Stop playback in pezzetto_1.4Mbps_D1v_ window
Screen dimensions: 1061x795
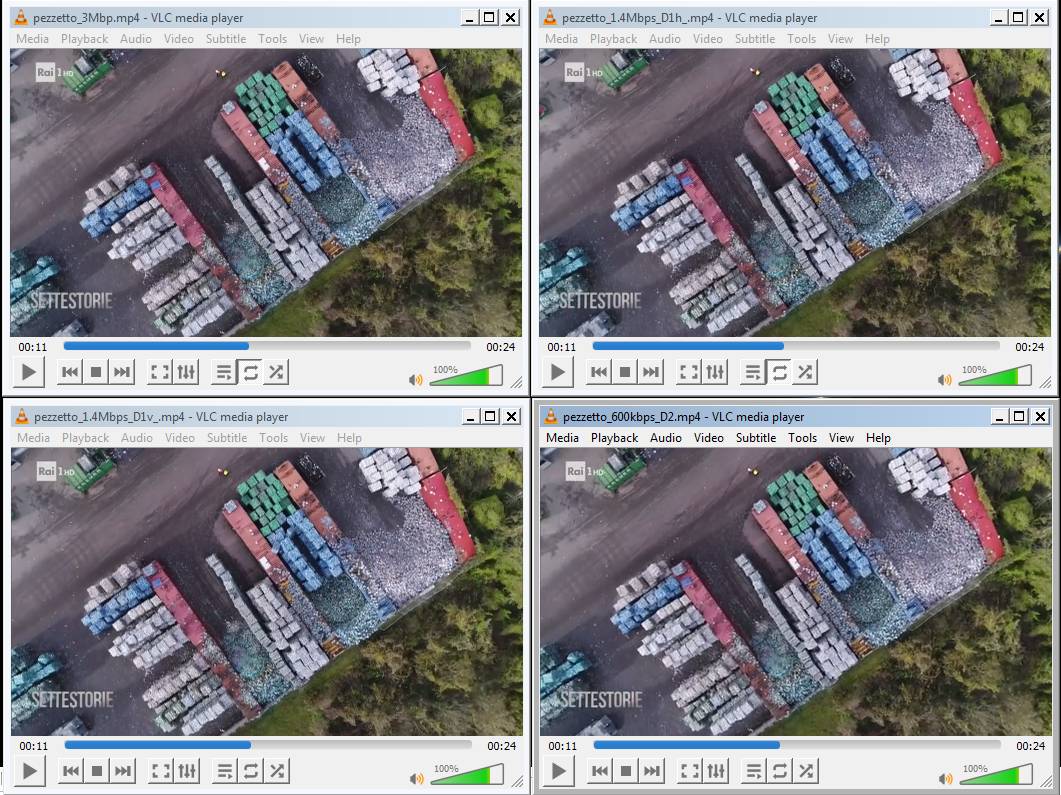click(97, 771)
